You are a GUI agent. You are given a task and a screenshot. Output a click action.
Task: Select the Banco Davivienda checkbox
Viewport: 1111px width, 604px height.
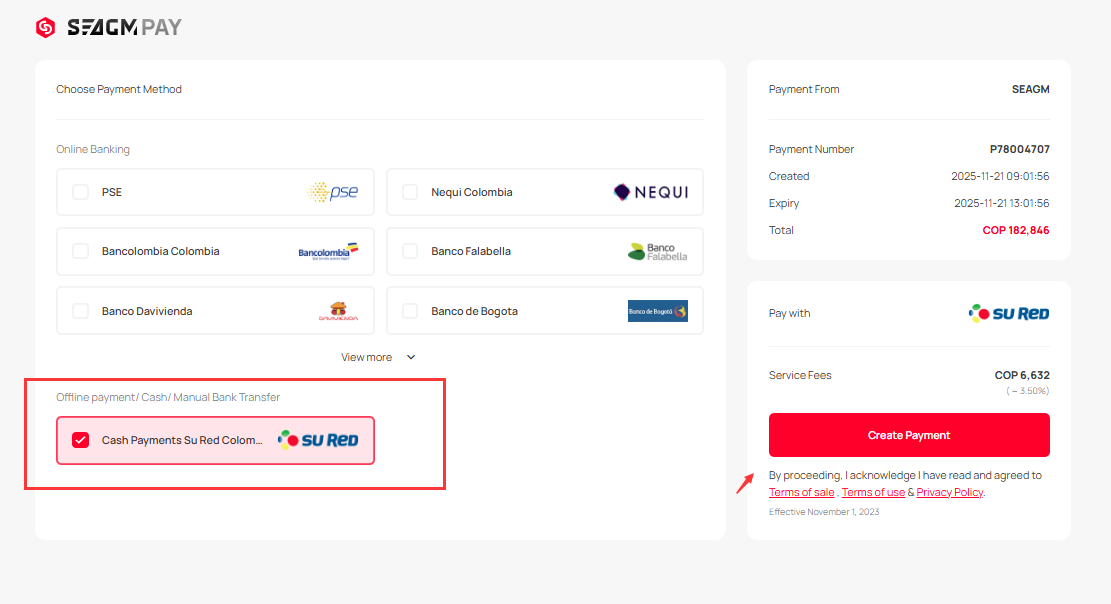81,311
